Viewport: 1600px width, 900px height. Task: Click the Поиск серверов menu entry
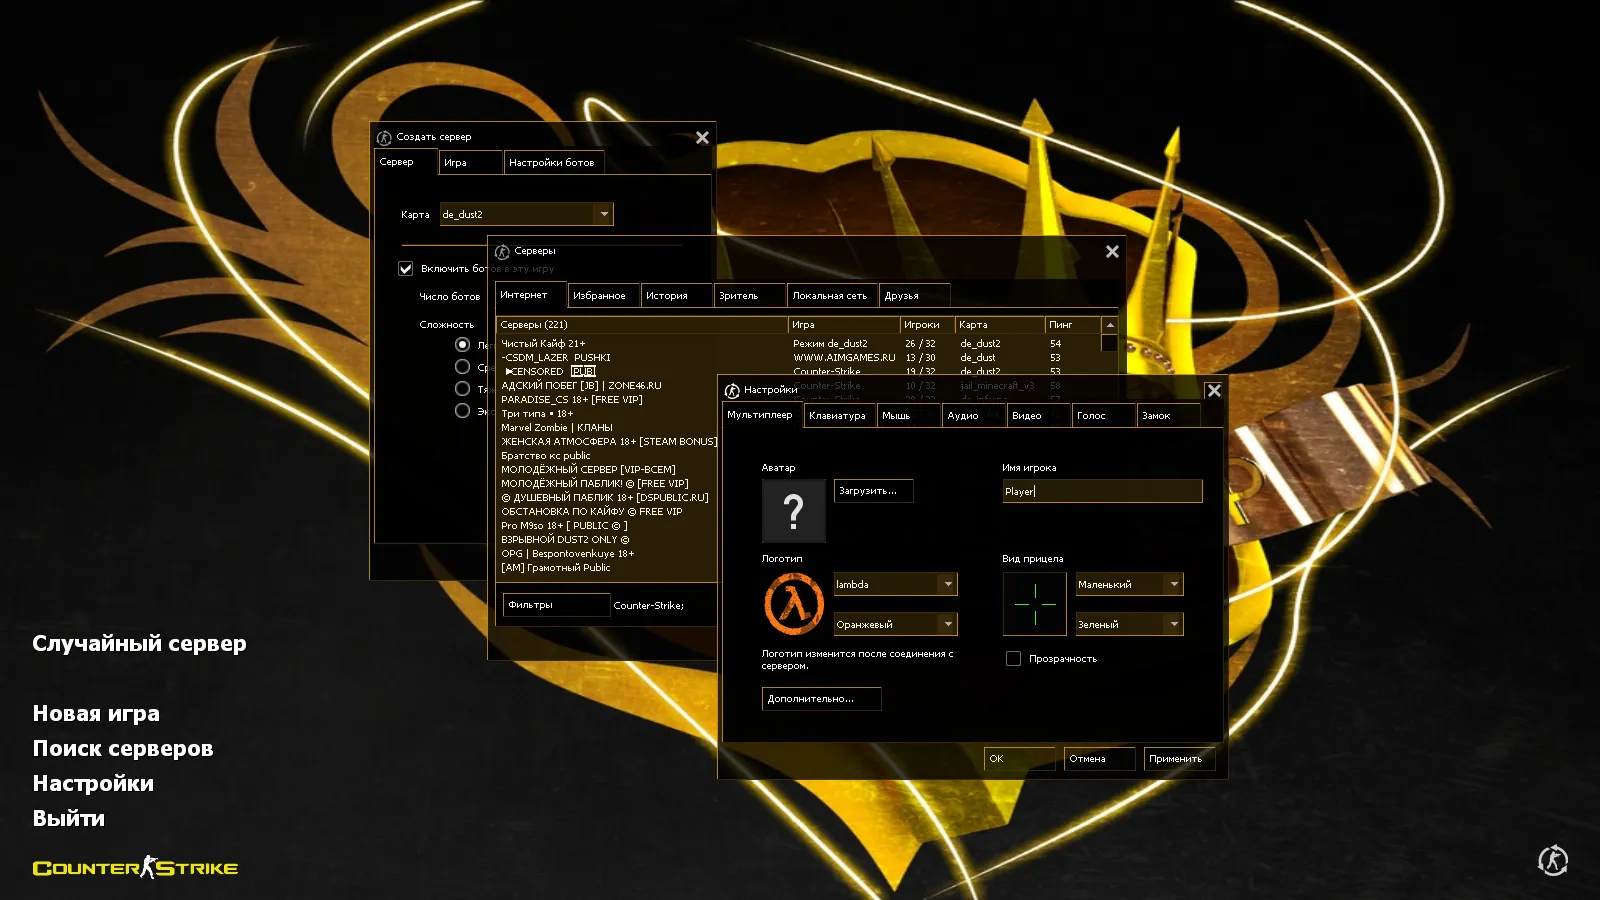point(122,747)
